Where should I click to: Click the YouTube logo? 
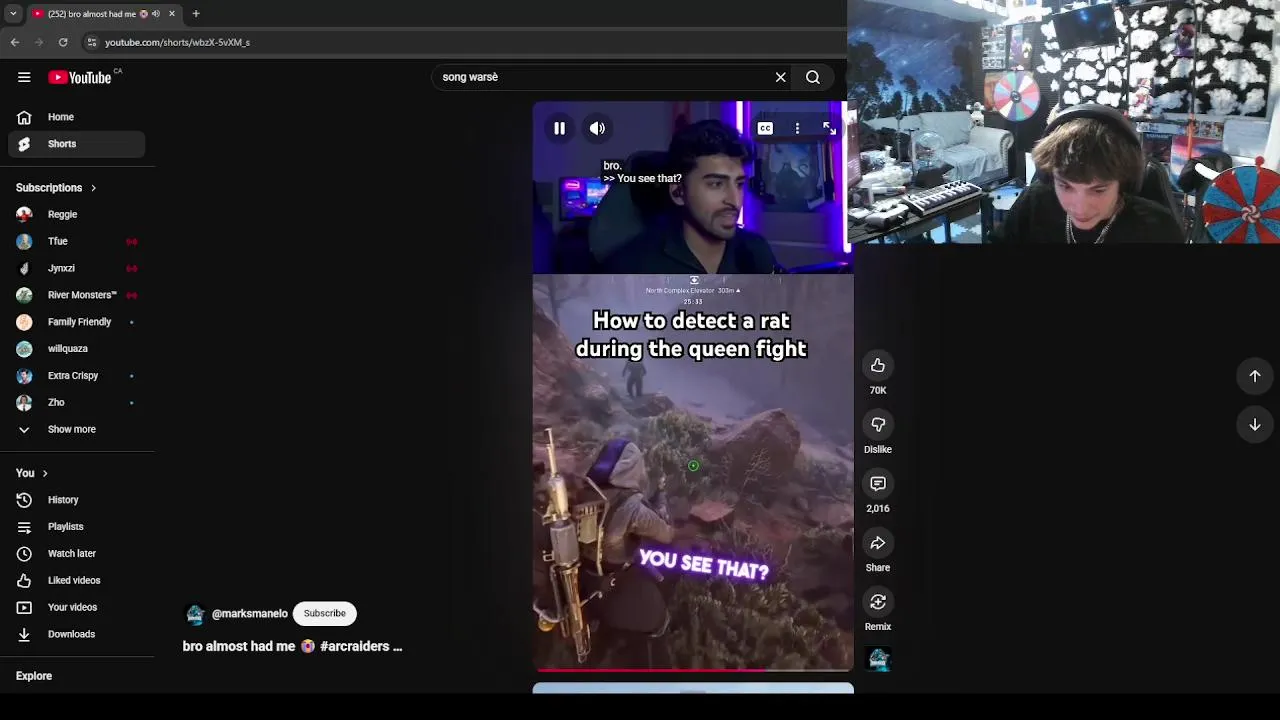[x=80, y=77]
